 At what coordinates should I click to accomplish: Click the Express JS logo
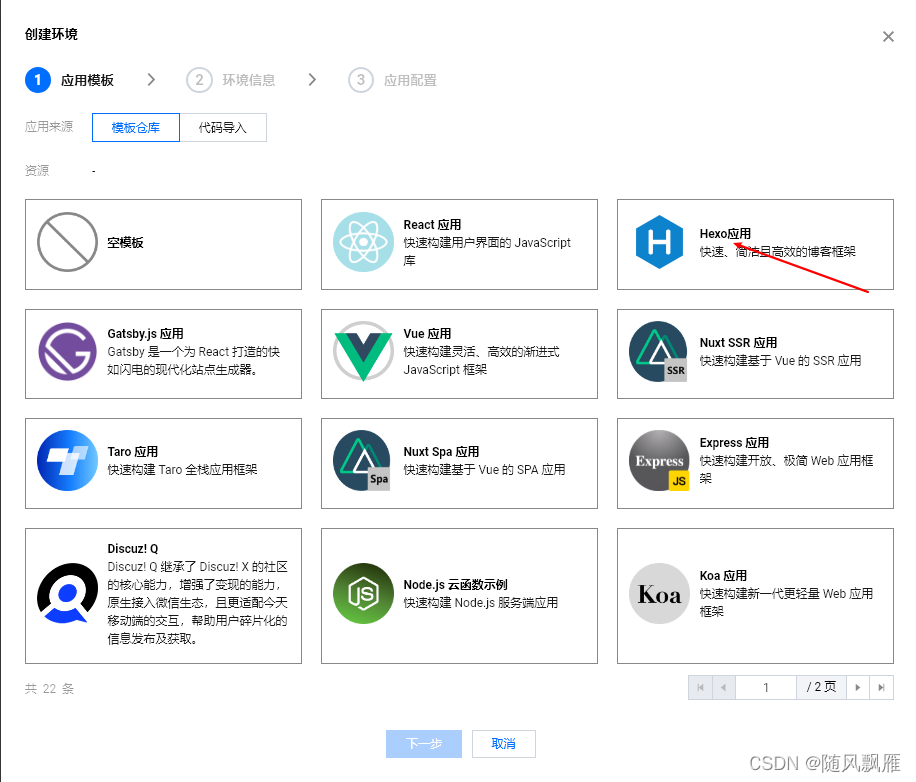659,460
